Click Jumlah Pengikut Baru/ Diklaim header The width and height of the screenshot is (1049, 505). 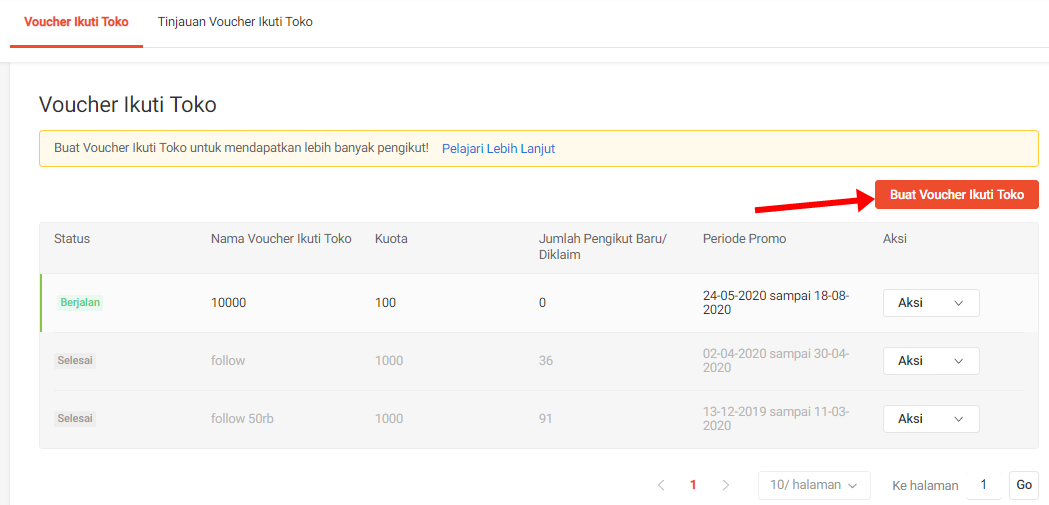[x=603, y=247]
